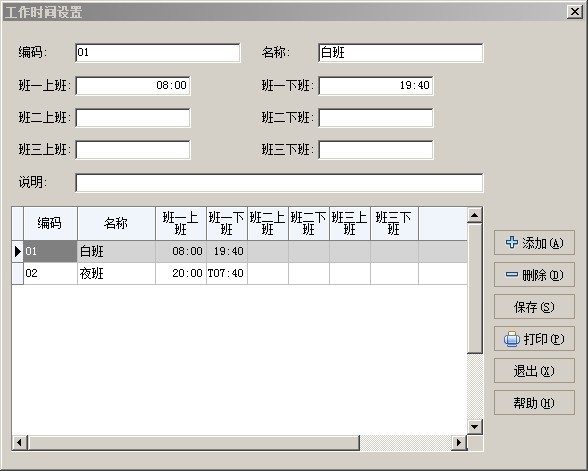Click the vertical scrollbar up arrow
The width and height of the screenshot is (588, 471).
tap(475, 215)
